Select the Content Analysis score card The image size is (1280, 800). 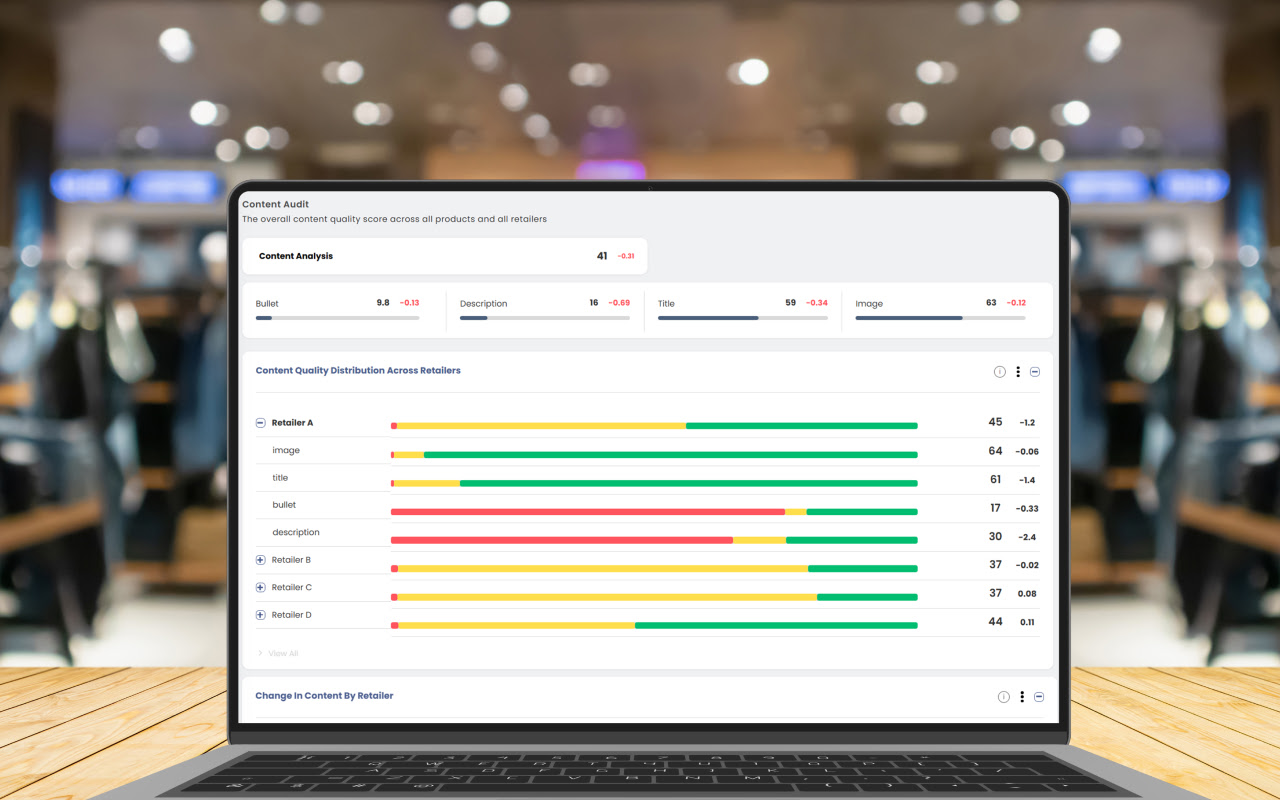tap(444, 256)
